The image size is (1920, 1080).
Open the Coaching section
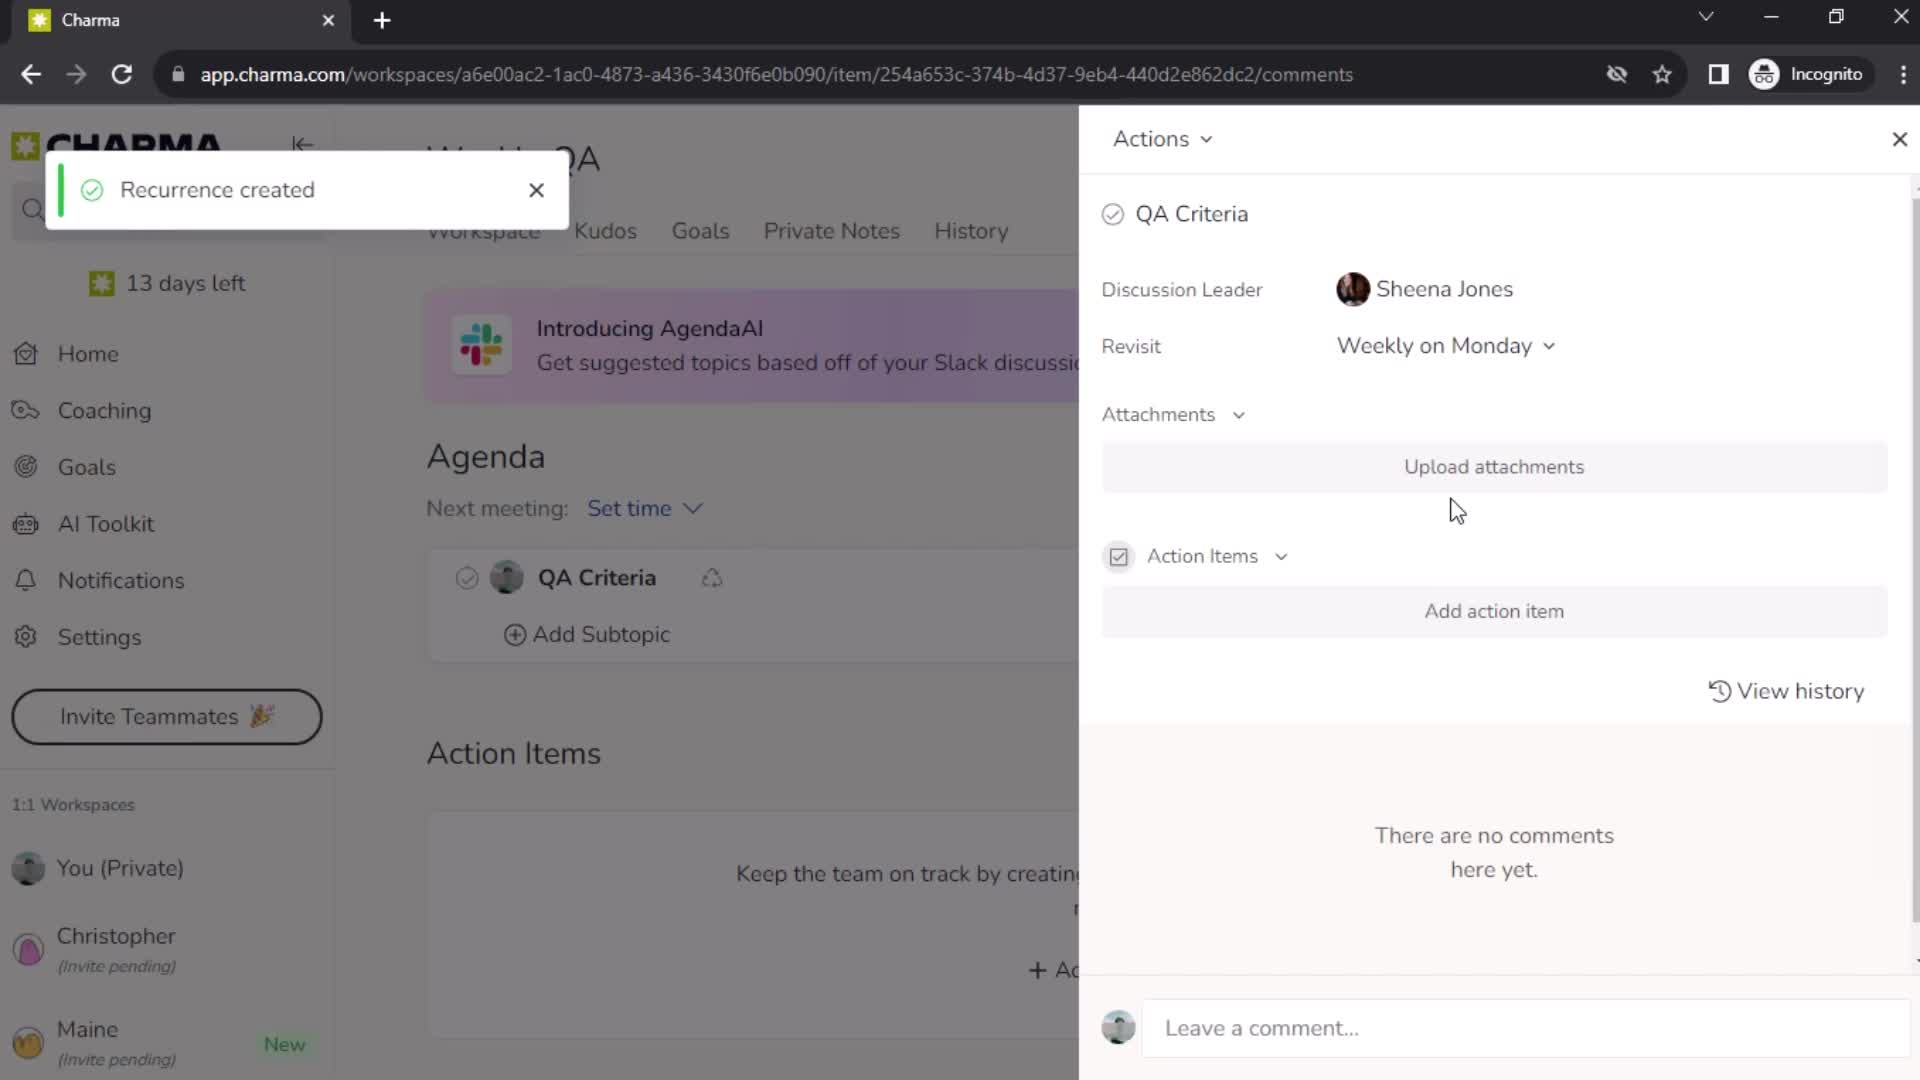pyautogui.click(x=104, y=410)
